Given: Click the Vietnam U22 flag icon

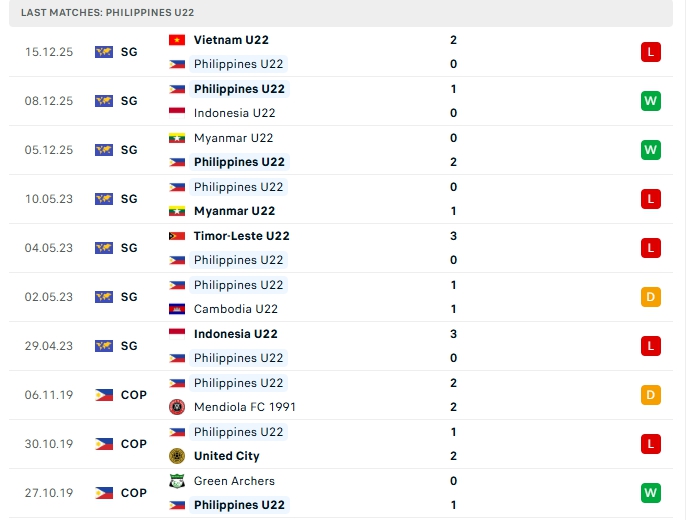Looking at the screenshot, I should tap(177, 40).
